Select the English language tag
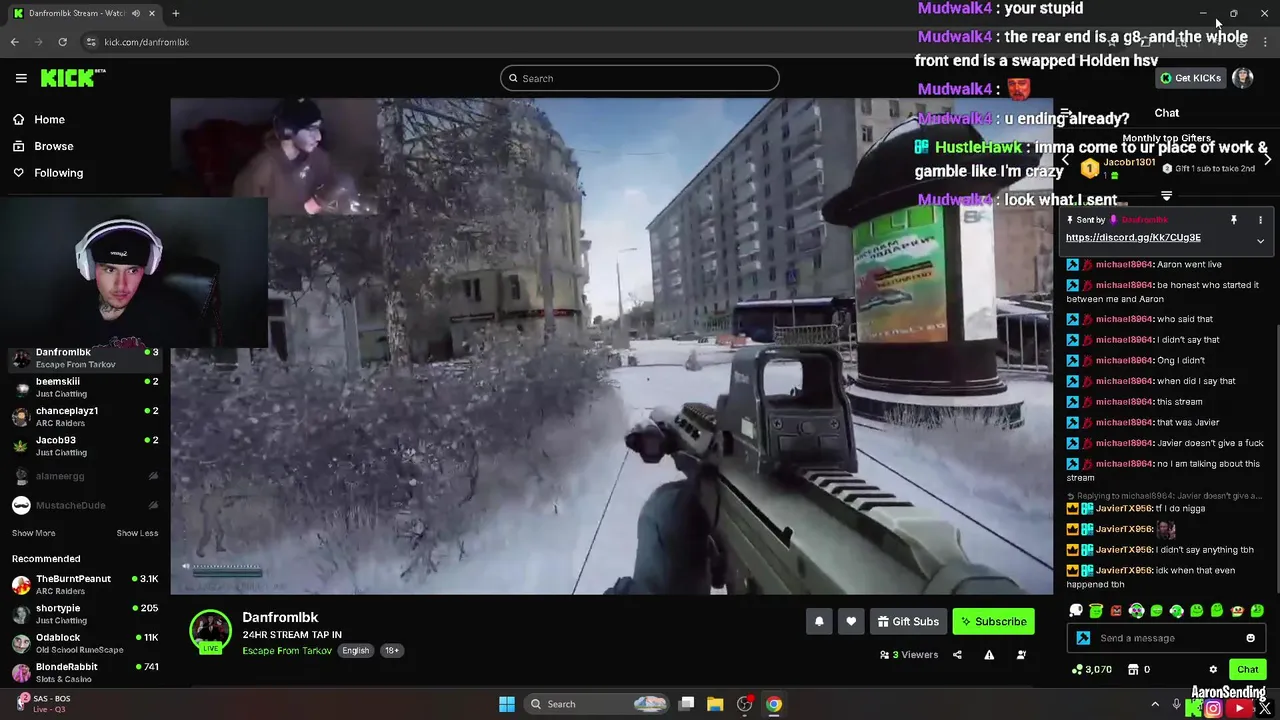This screenshot has height=720, width=1280. [355, 650]
